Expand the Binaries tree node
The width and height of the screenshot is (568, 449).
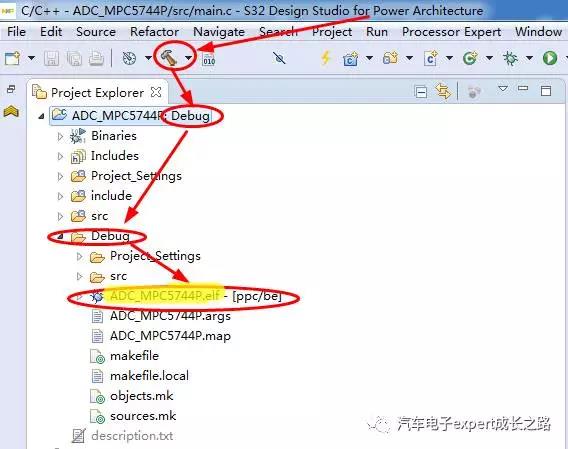(x=60, y=137)
